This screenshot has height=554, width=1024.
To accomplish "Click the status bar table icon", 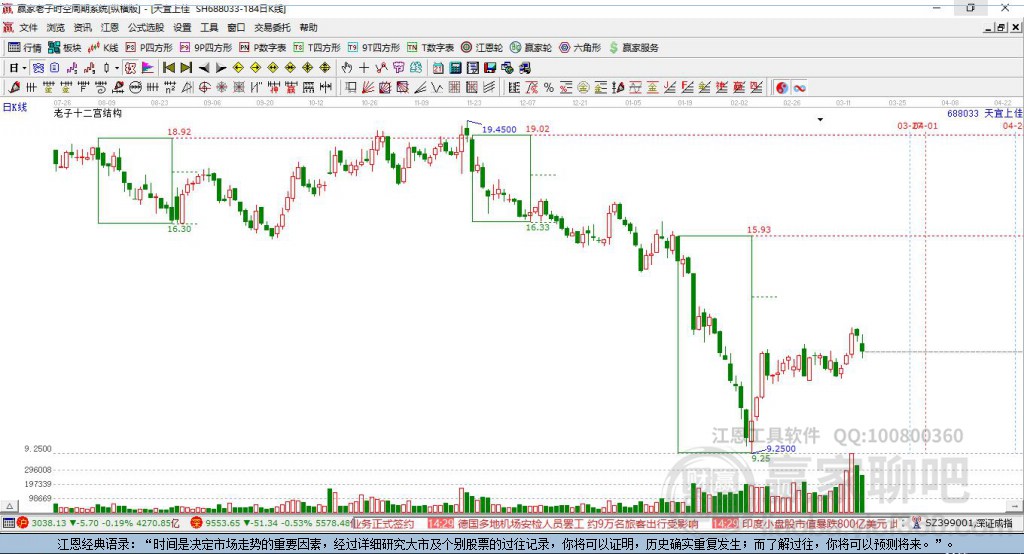I will pos(8,523).
